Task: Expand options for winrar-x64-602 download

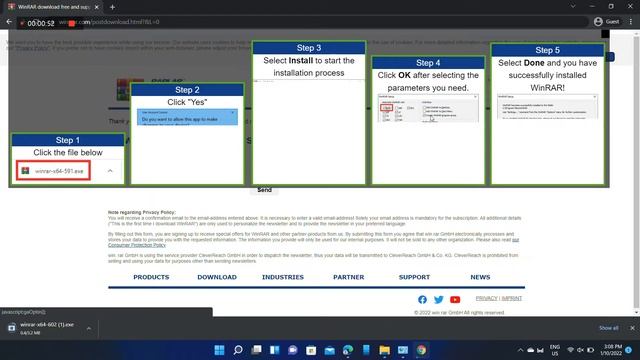Action: coord(89,328)
